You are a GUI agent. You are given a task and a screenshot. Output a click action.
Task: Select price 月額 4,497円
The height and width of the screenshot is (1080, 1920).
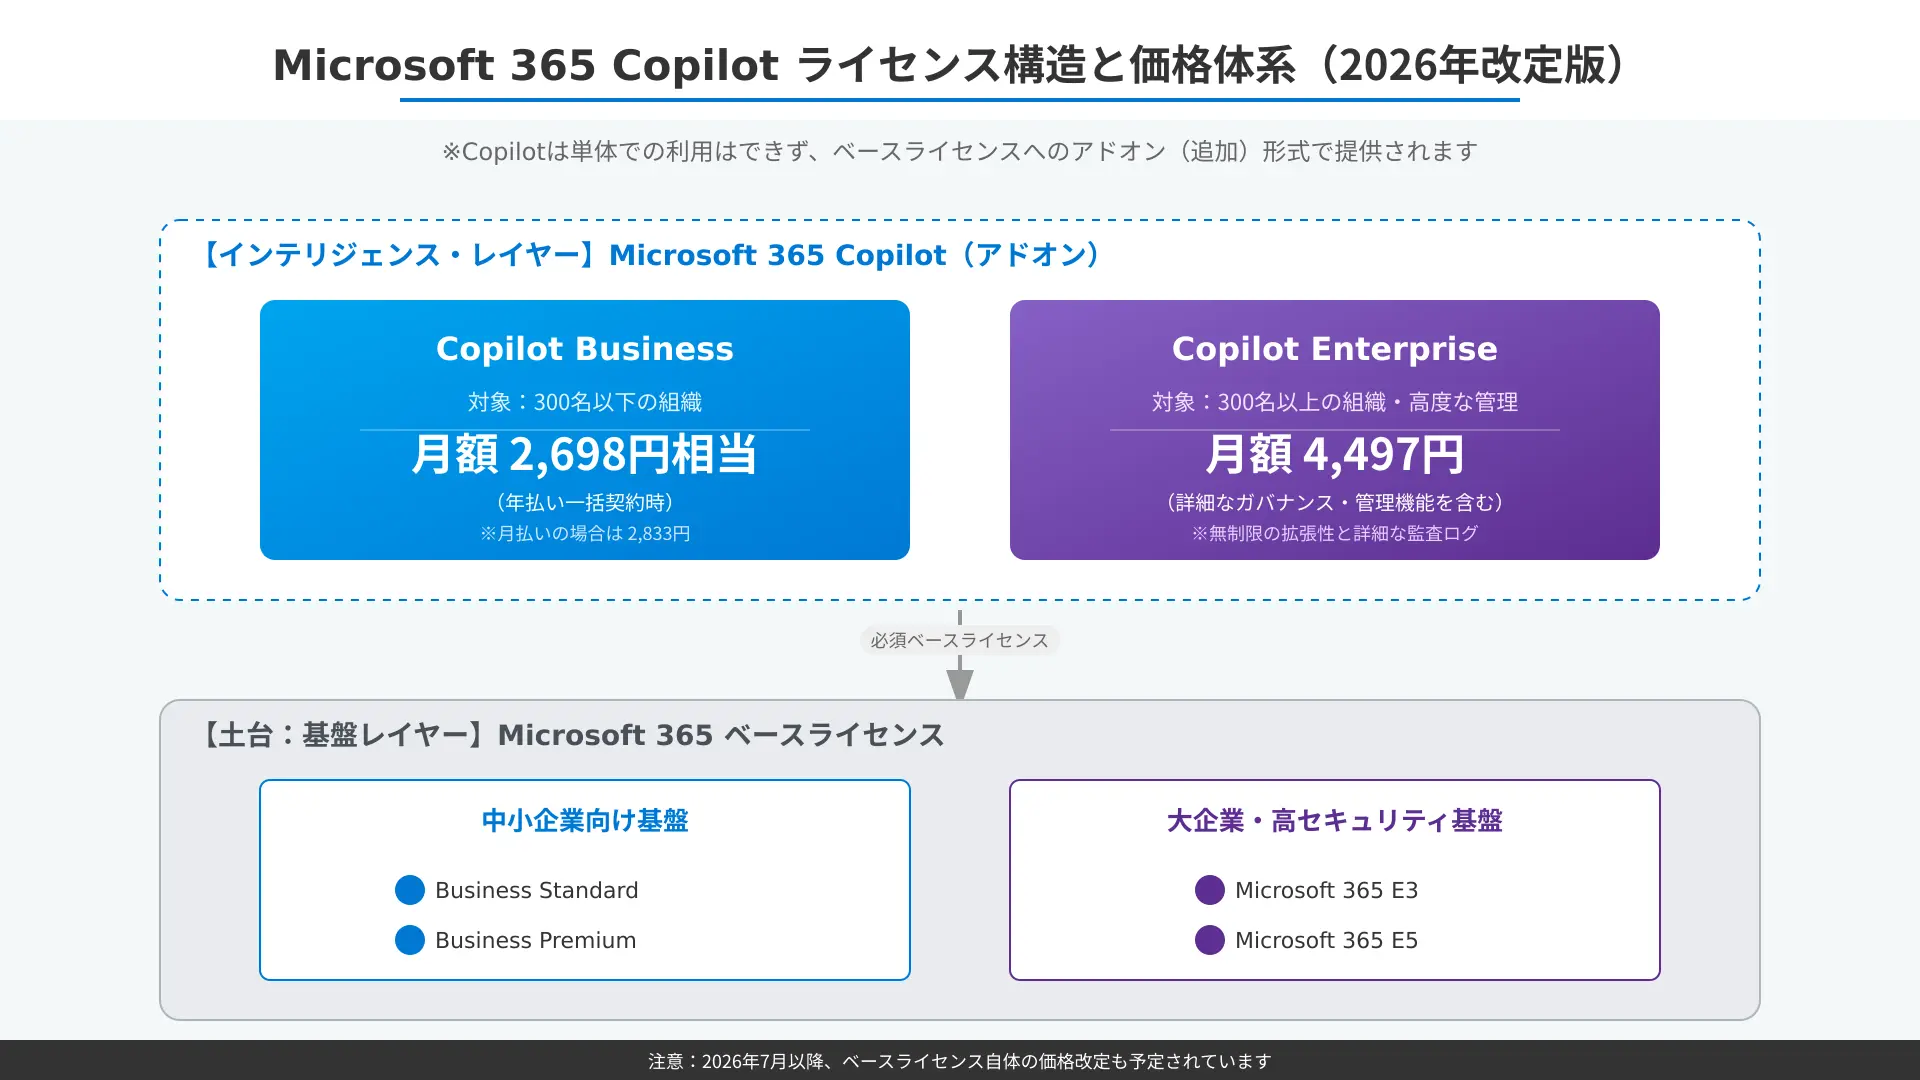pos(1335,455)
